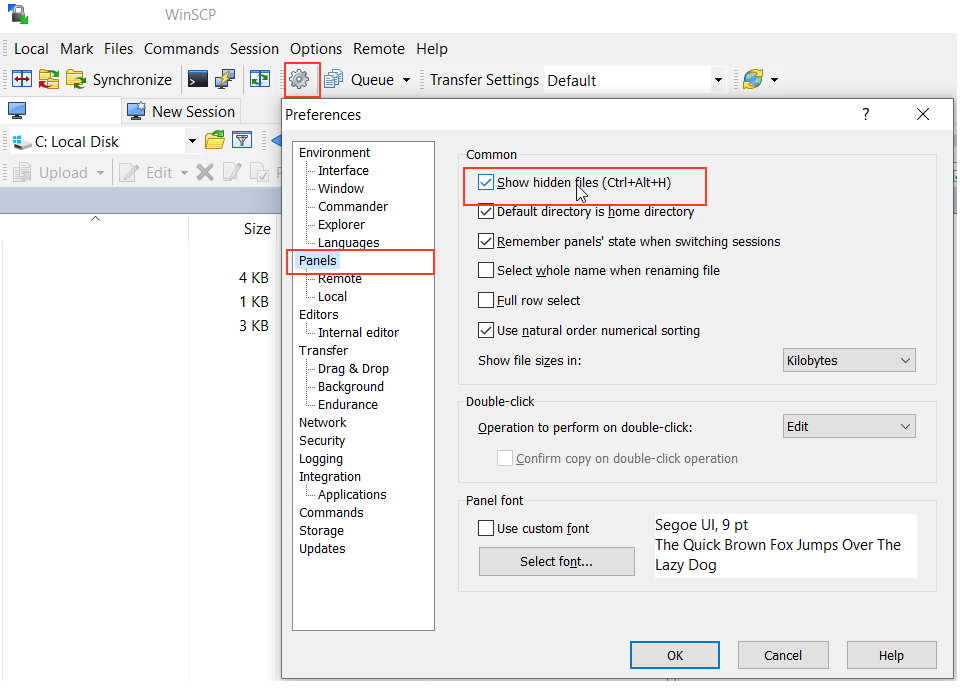Toggle Default directory is home directory checkbox
This screenshot has width=960, height=700.
[x=486, y=212]
